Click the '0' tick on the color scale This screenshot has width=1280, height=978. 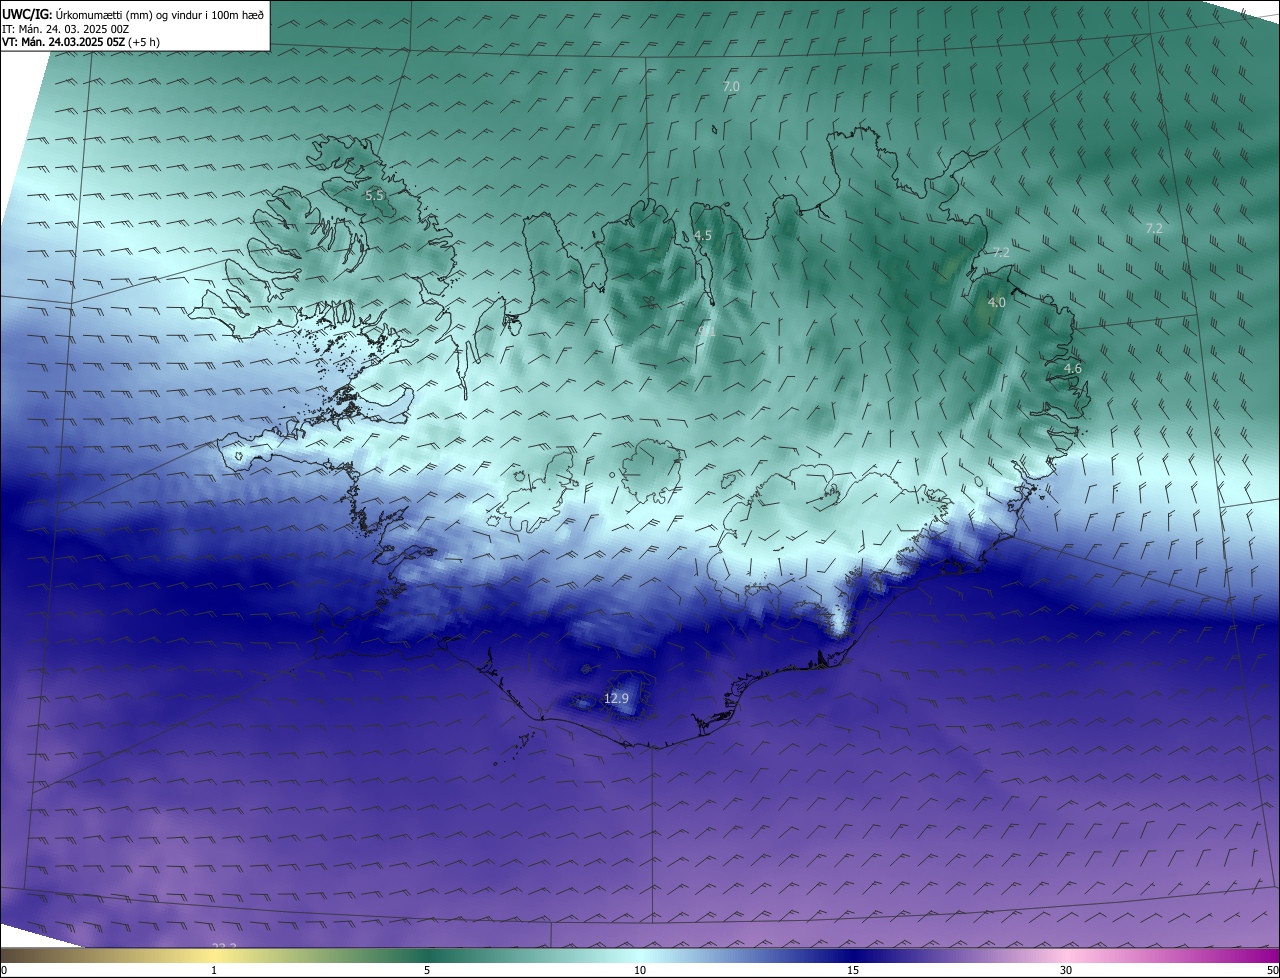click(4, 970)
